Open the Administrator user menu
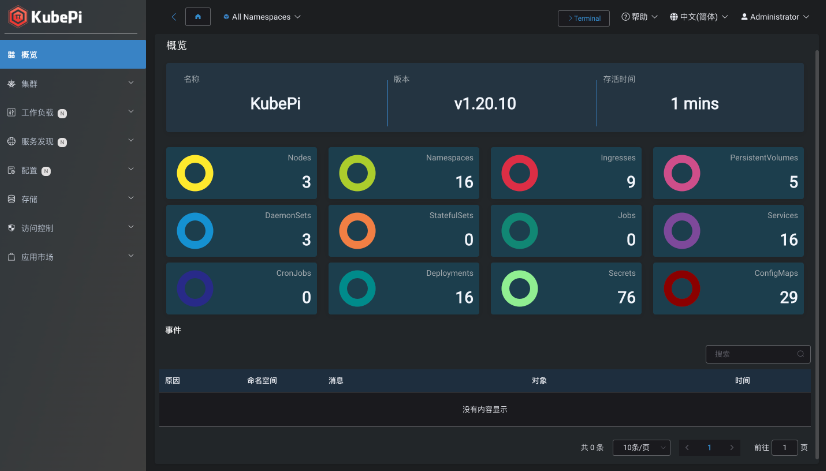 click(775, 17)
